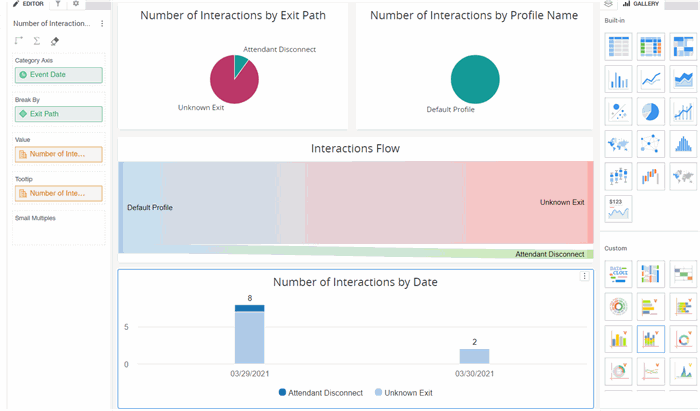This screenshot has height=411, width=700.
Task: Switch to the Editor tab
Action: point(27,4)
